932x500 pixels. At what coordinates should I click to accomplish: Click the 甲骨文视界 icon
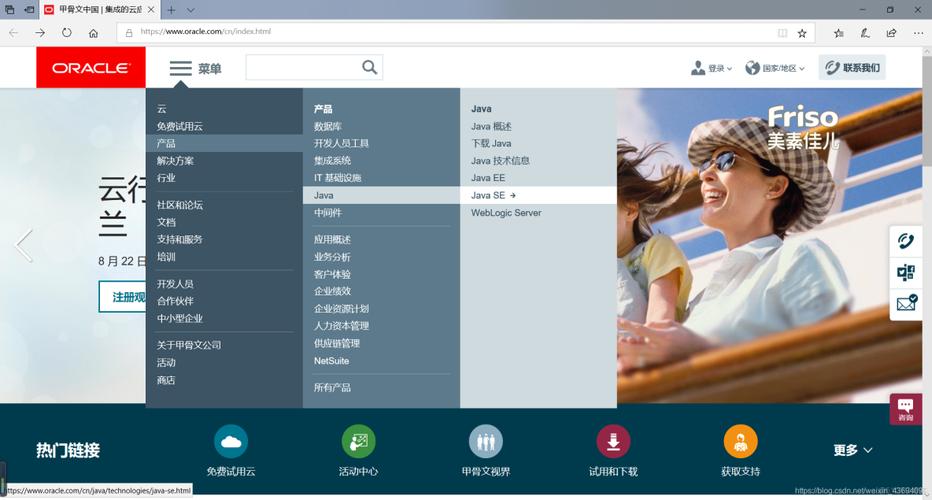point(486,442)
